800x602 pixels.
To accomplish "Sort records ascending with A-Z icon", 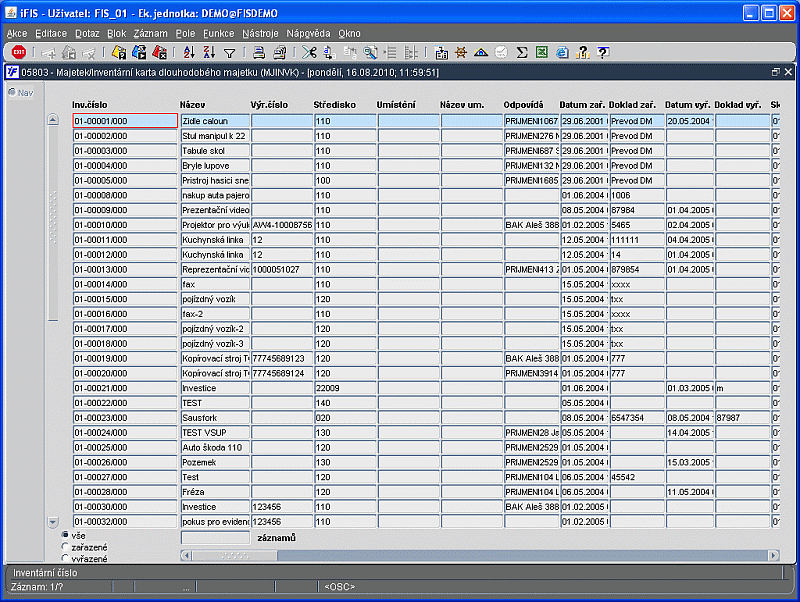I will (189, 53).
